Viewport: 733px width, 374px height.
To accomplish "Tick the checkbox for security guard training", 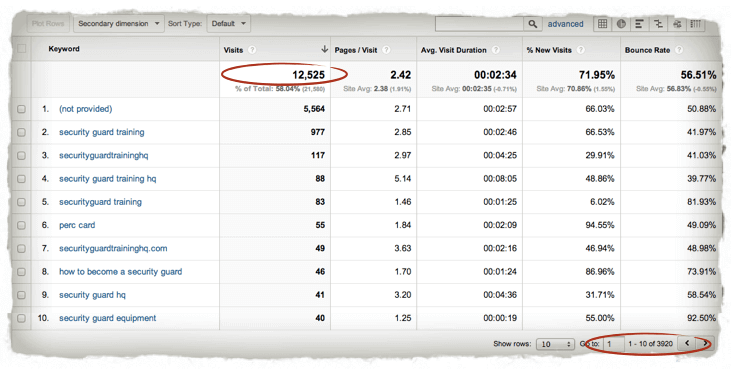I will click(x=22, y=132).
